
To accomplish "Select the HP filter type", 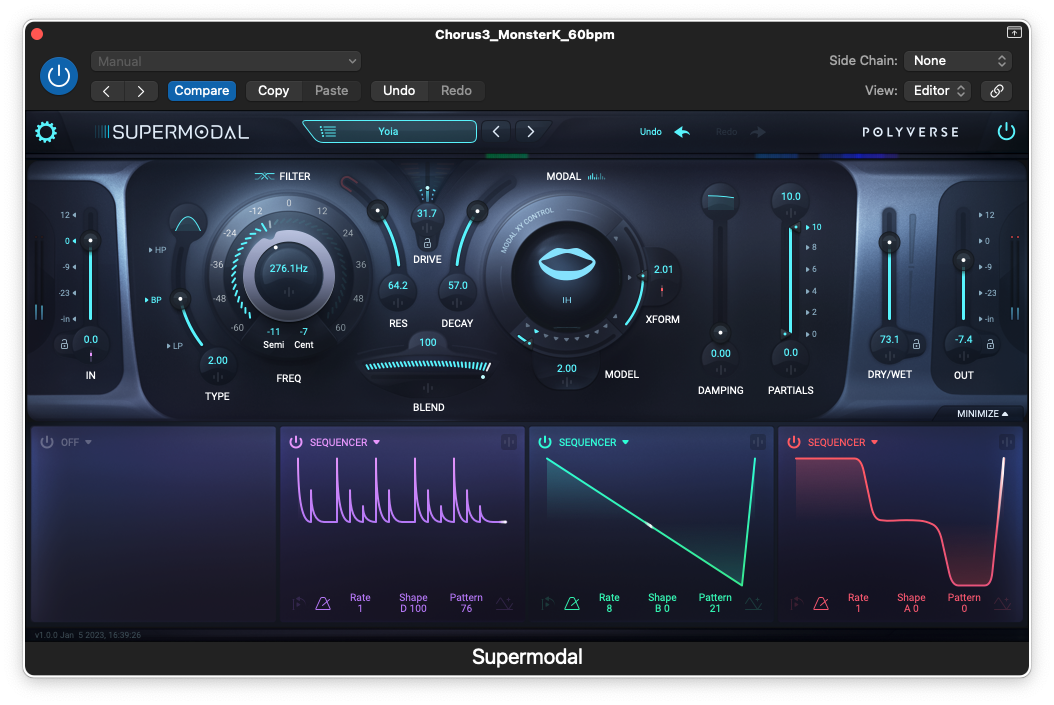I will pyautogui.click(x=160, y=250).
